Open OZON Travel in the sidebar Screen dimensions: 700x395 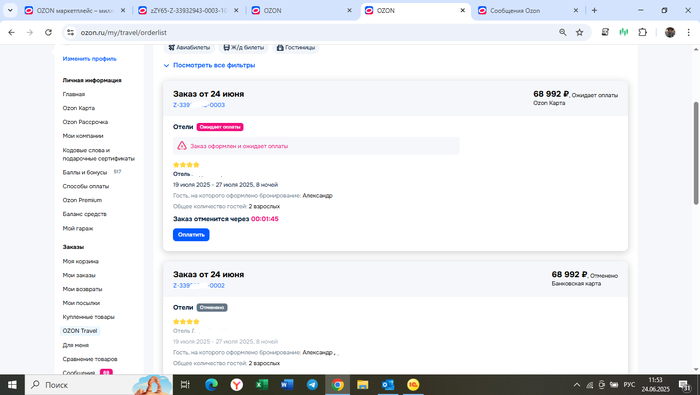pyautogui.click(x=80, y=331)
